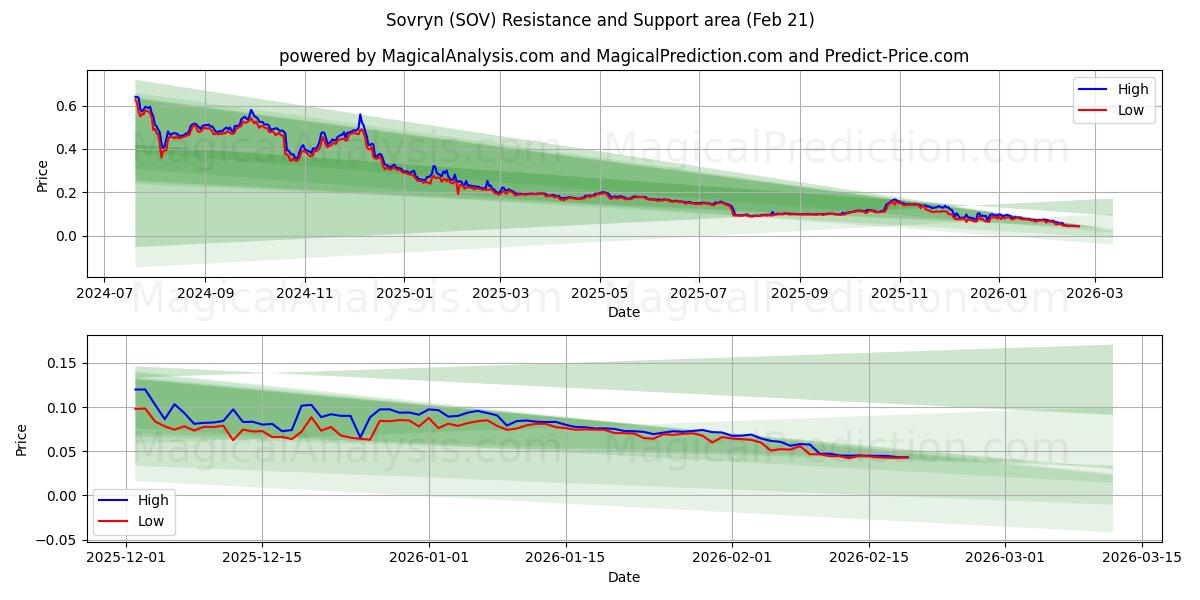Click the '2025-12-15' tick label on bottom chart
Viewport: 1200px width, 600px height.
pyautogui.click(x=263, y=560)
